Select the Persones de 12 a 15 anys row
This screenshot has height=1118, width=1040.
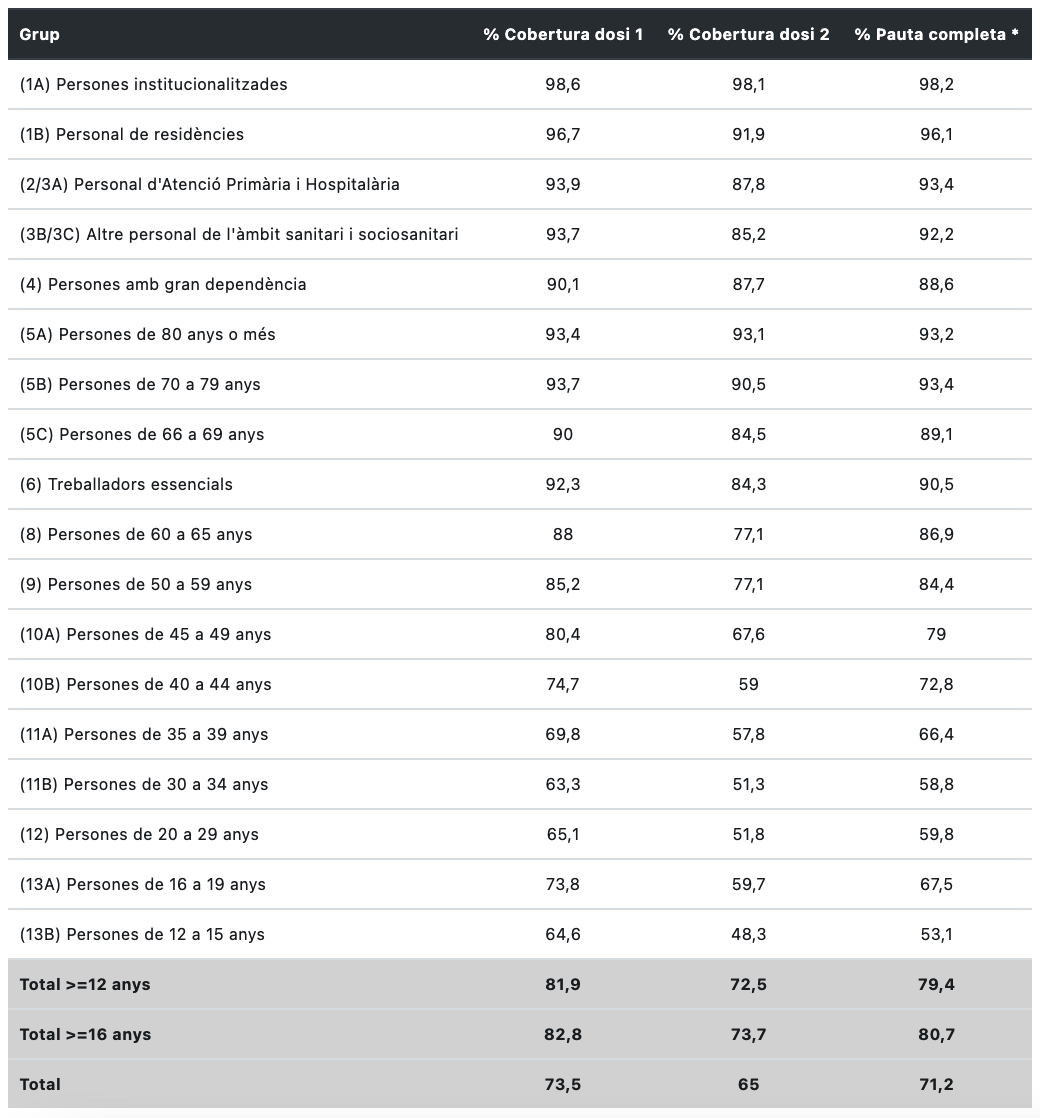click(142, 935)
